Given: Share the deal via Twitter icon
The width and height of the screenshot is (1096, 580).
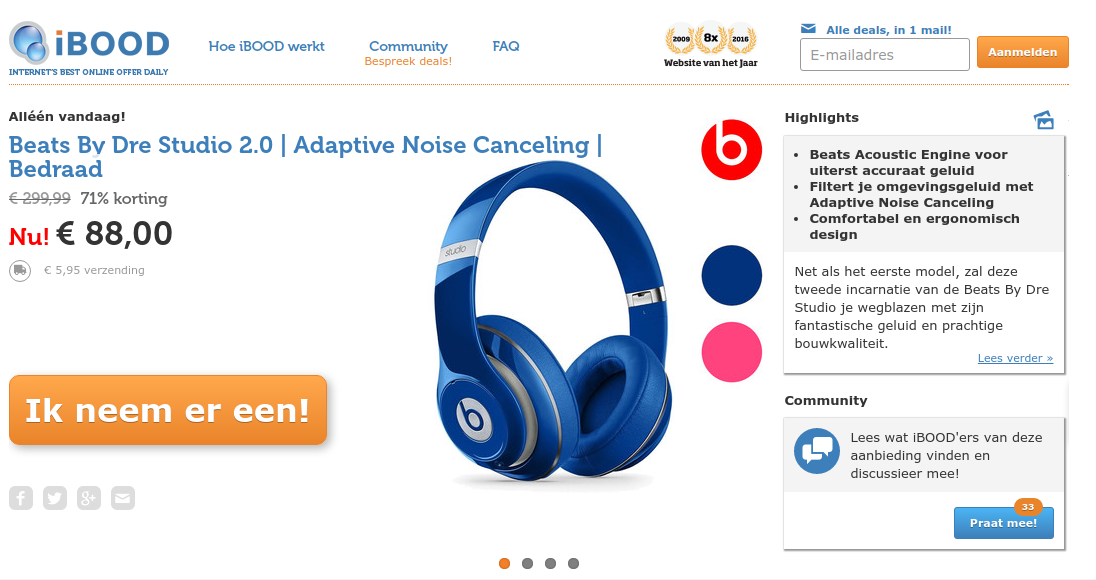Looking at the screenshot, I should tap(55, 498).
